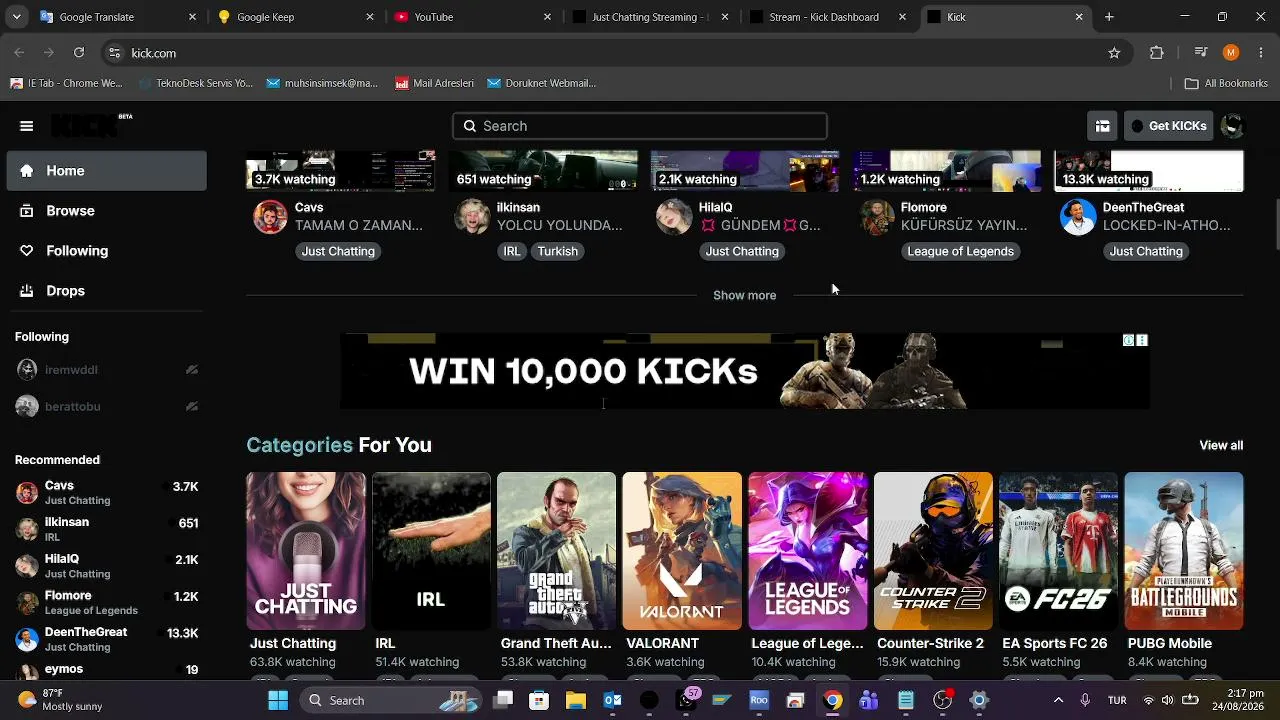Close the YouTube tab
Image resolution: width=1280 pixels, height=720 pixels.
point(547,17)
